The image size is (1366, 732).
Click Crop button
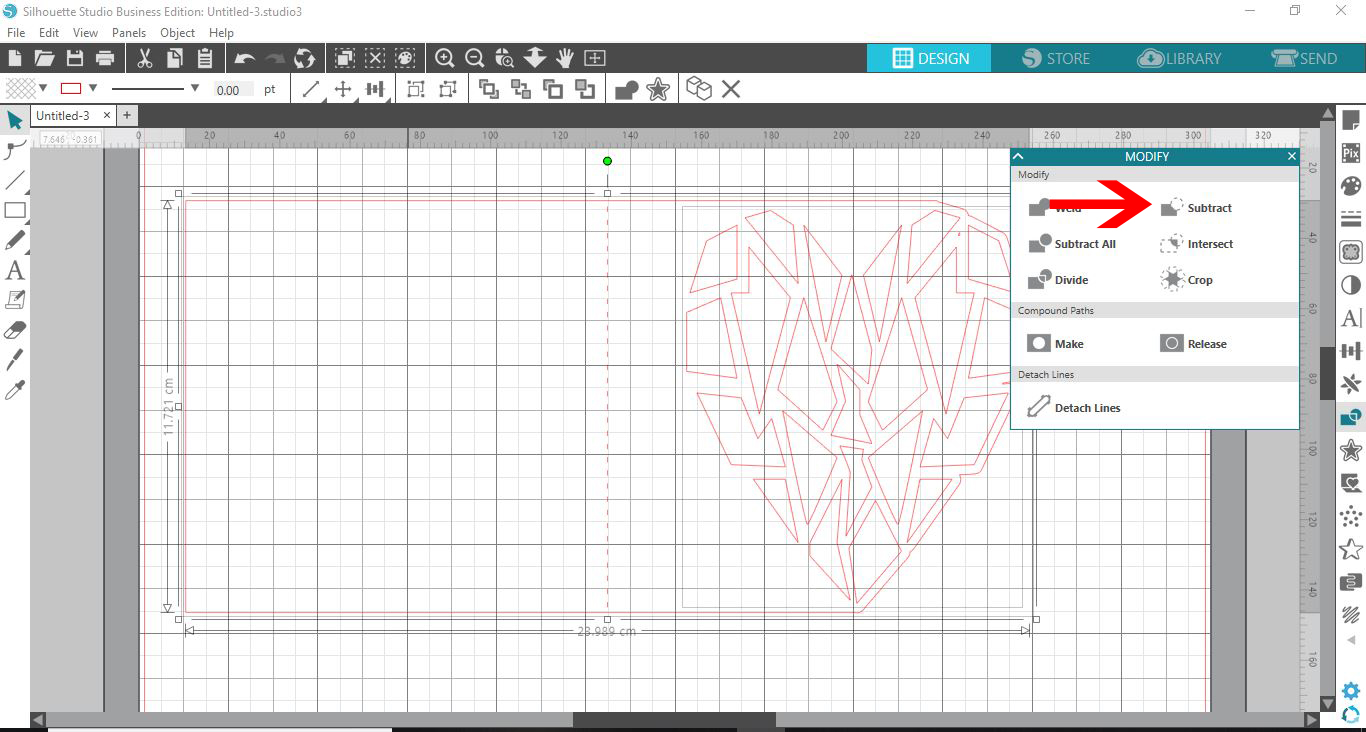tap(1186, 280)
